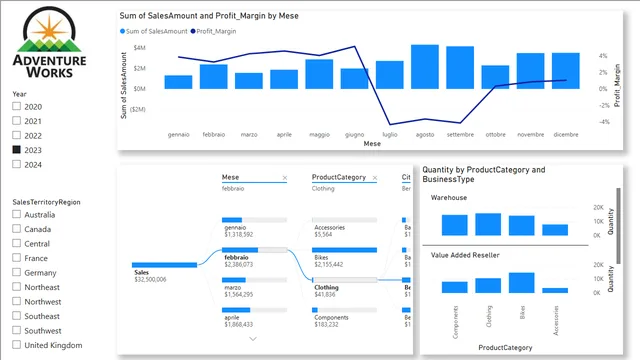Select the France region checkbox
The height and width of the screenshot is (360, 640).
click(16, 258)
